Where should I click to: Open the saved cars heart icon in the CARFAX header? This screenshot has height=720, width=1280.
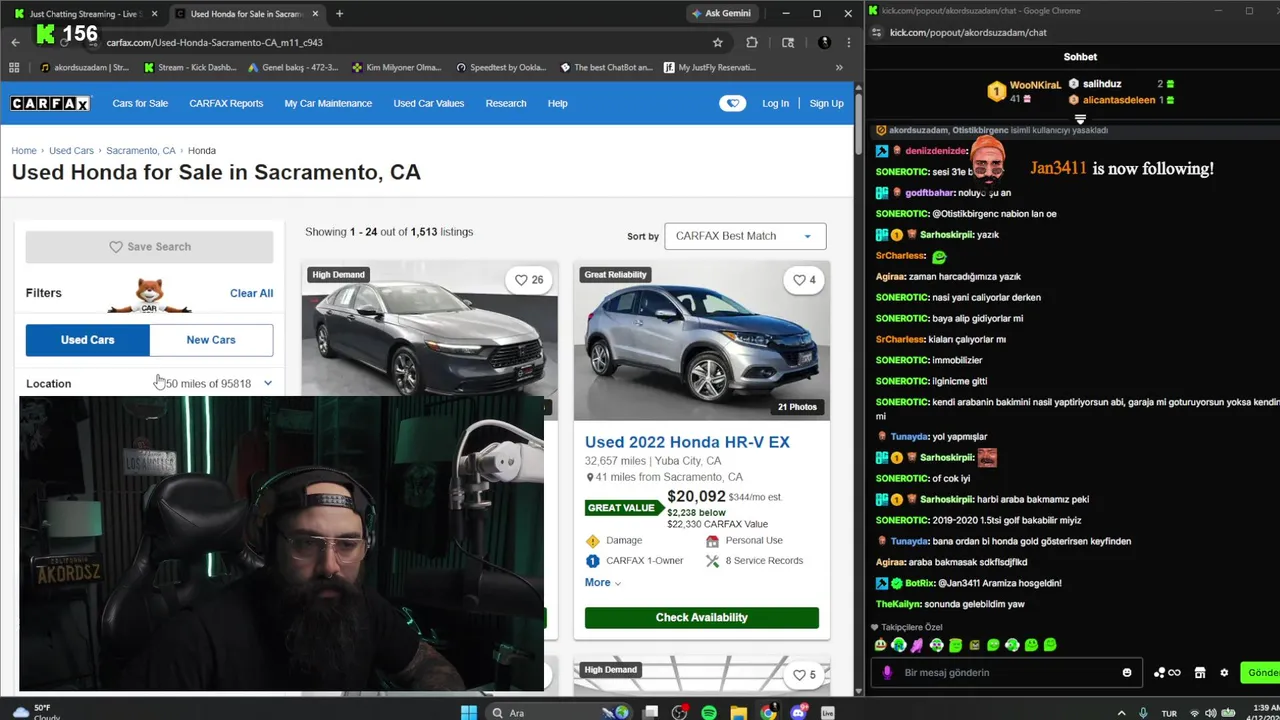(x=732, y=103)
